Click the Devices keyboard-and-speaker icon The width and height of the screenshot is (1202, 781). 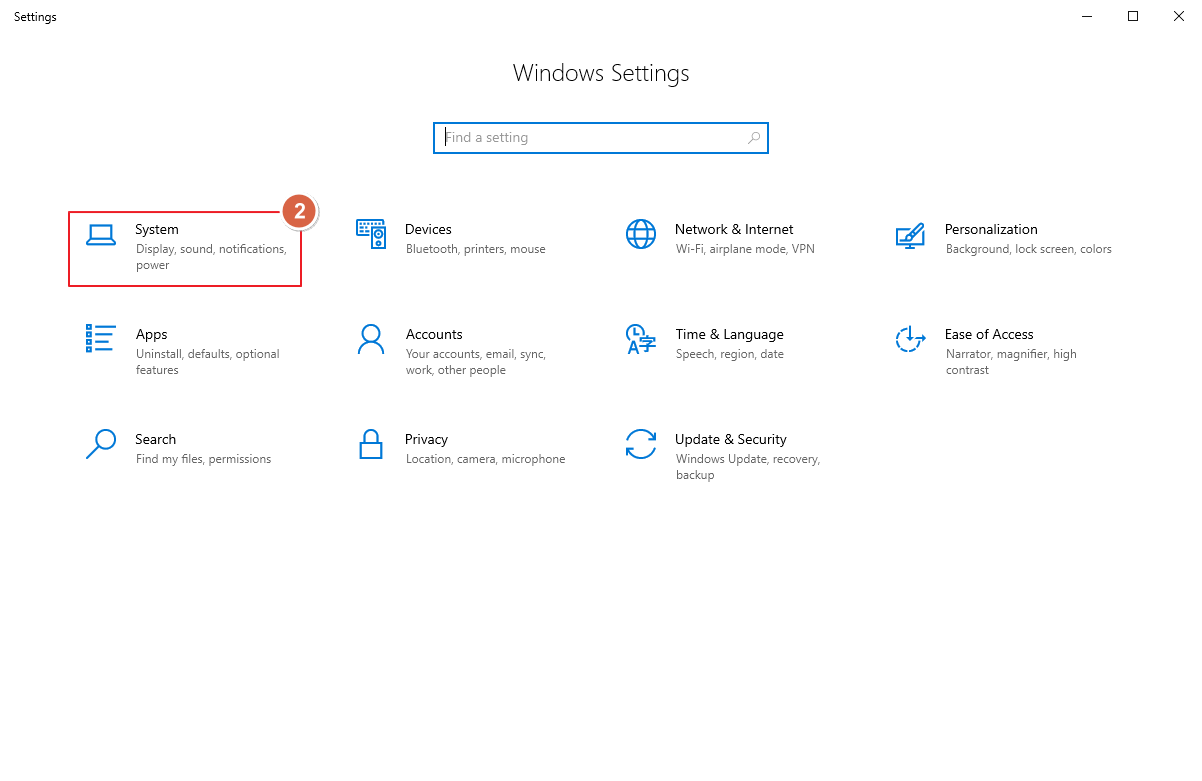[371, 234]
